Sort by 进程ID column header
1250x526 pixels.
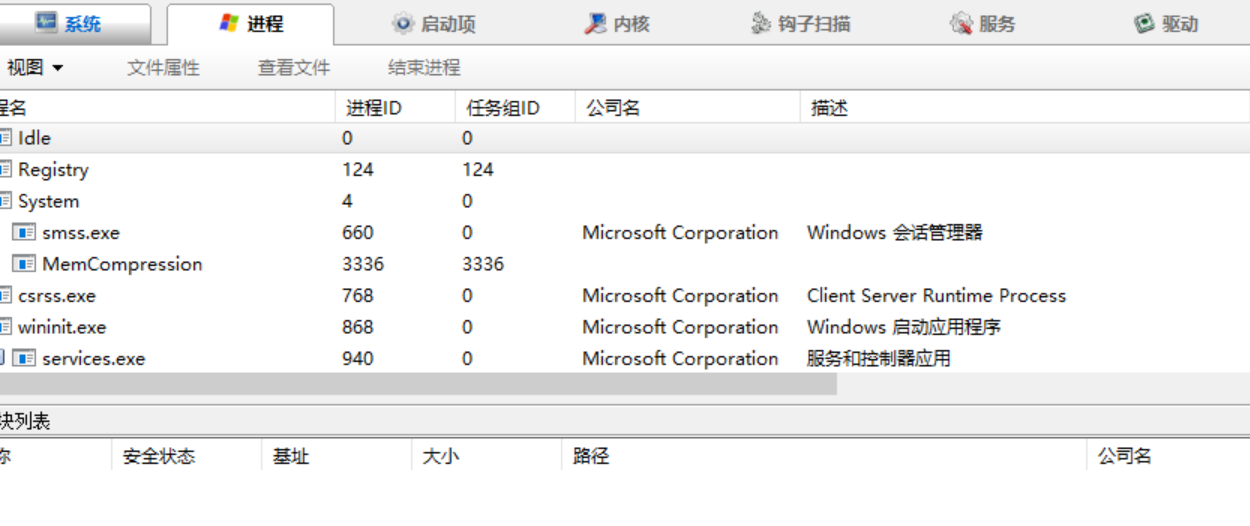point(395,108)
